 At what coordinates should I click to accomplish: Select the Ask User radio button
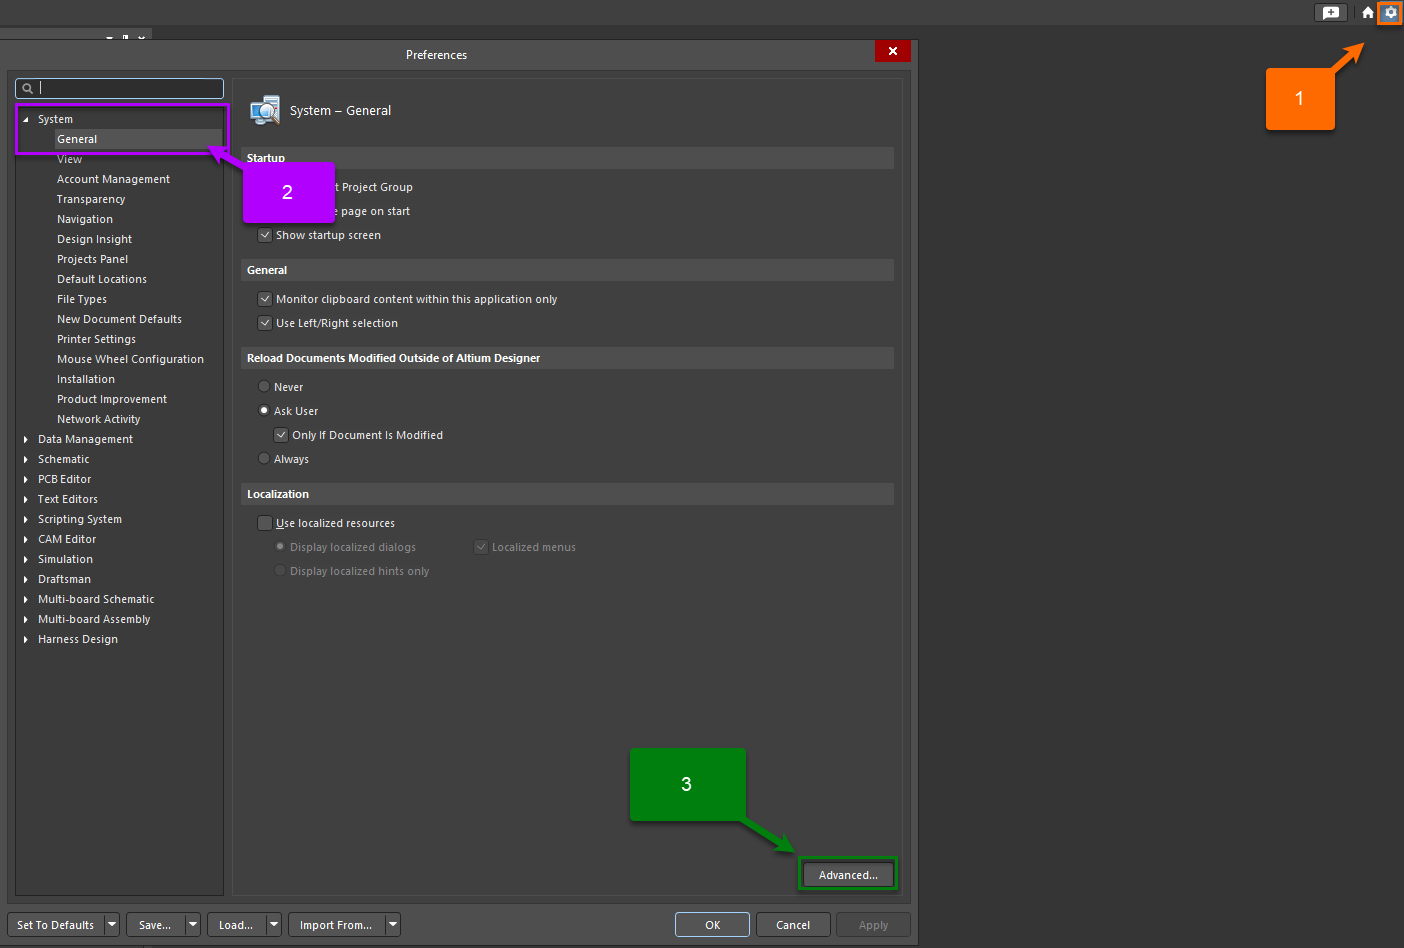click(264, 411)
